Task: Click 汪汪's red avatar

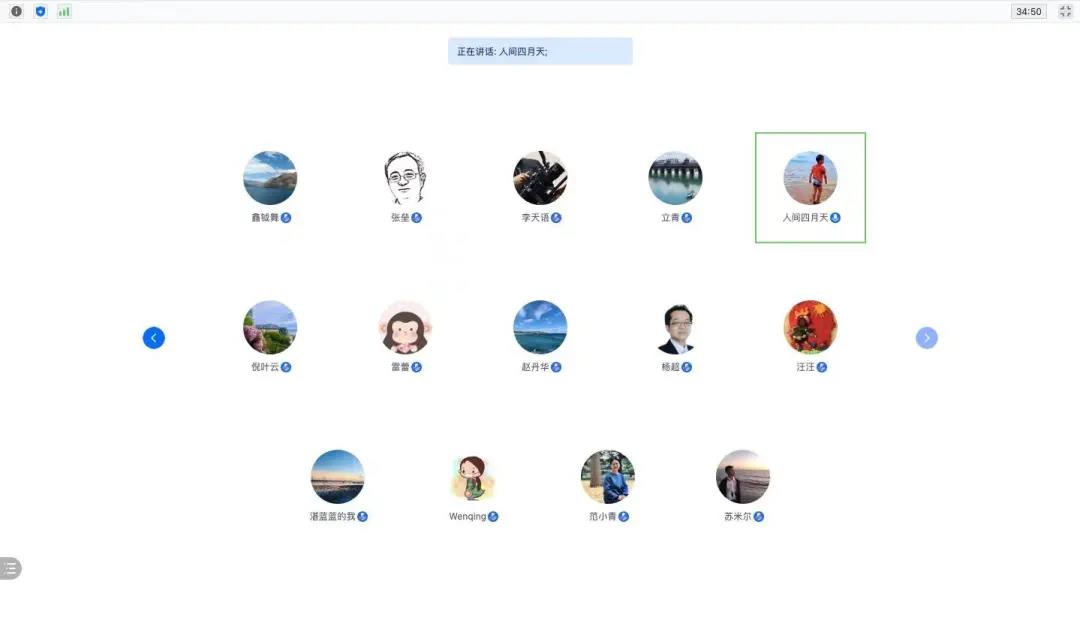Action: (810, 327)
